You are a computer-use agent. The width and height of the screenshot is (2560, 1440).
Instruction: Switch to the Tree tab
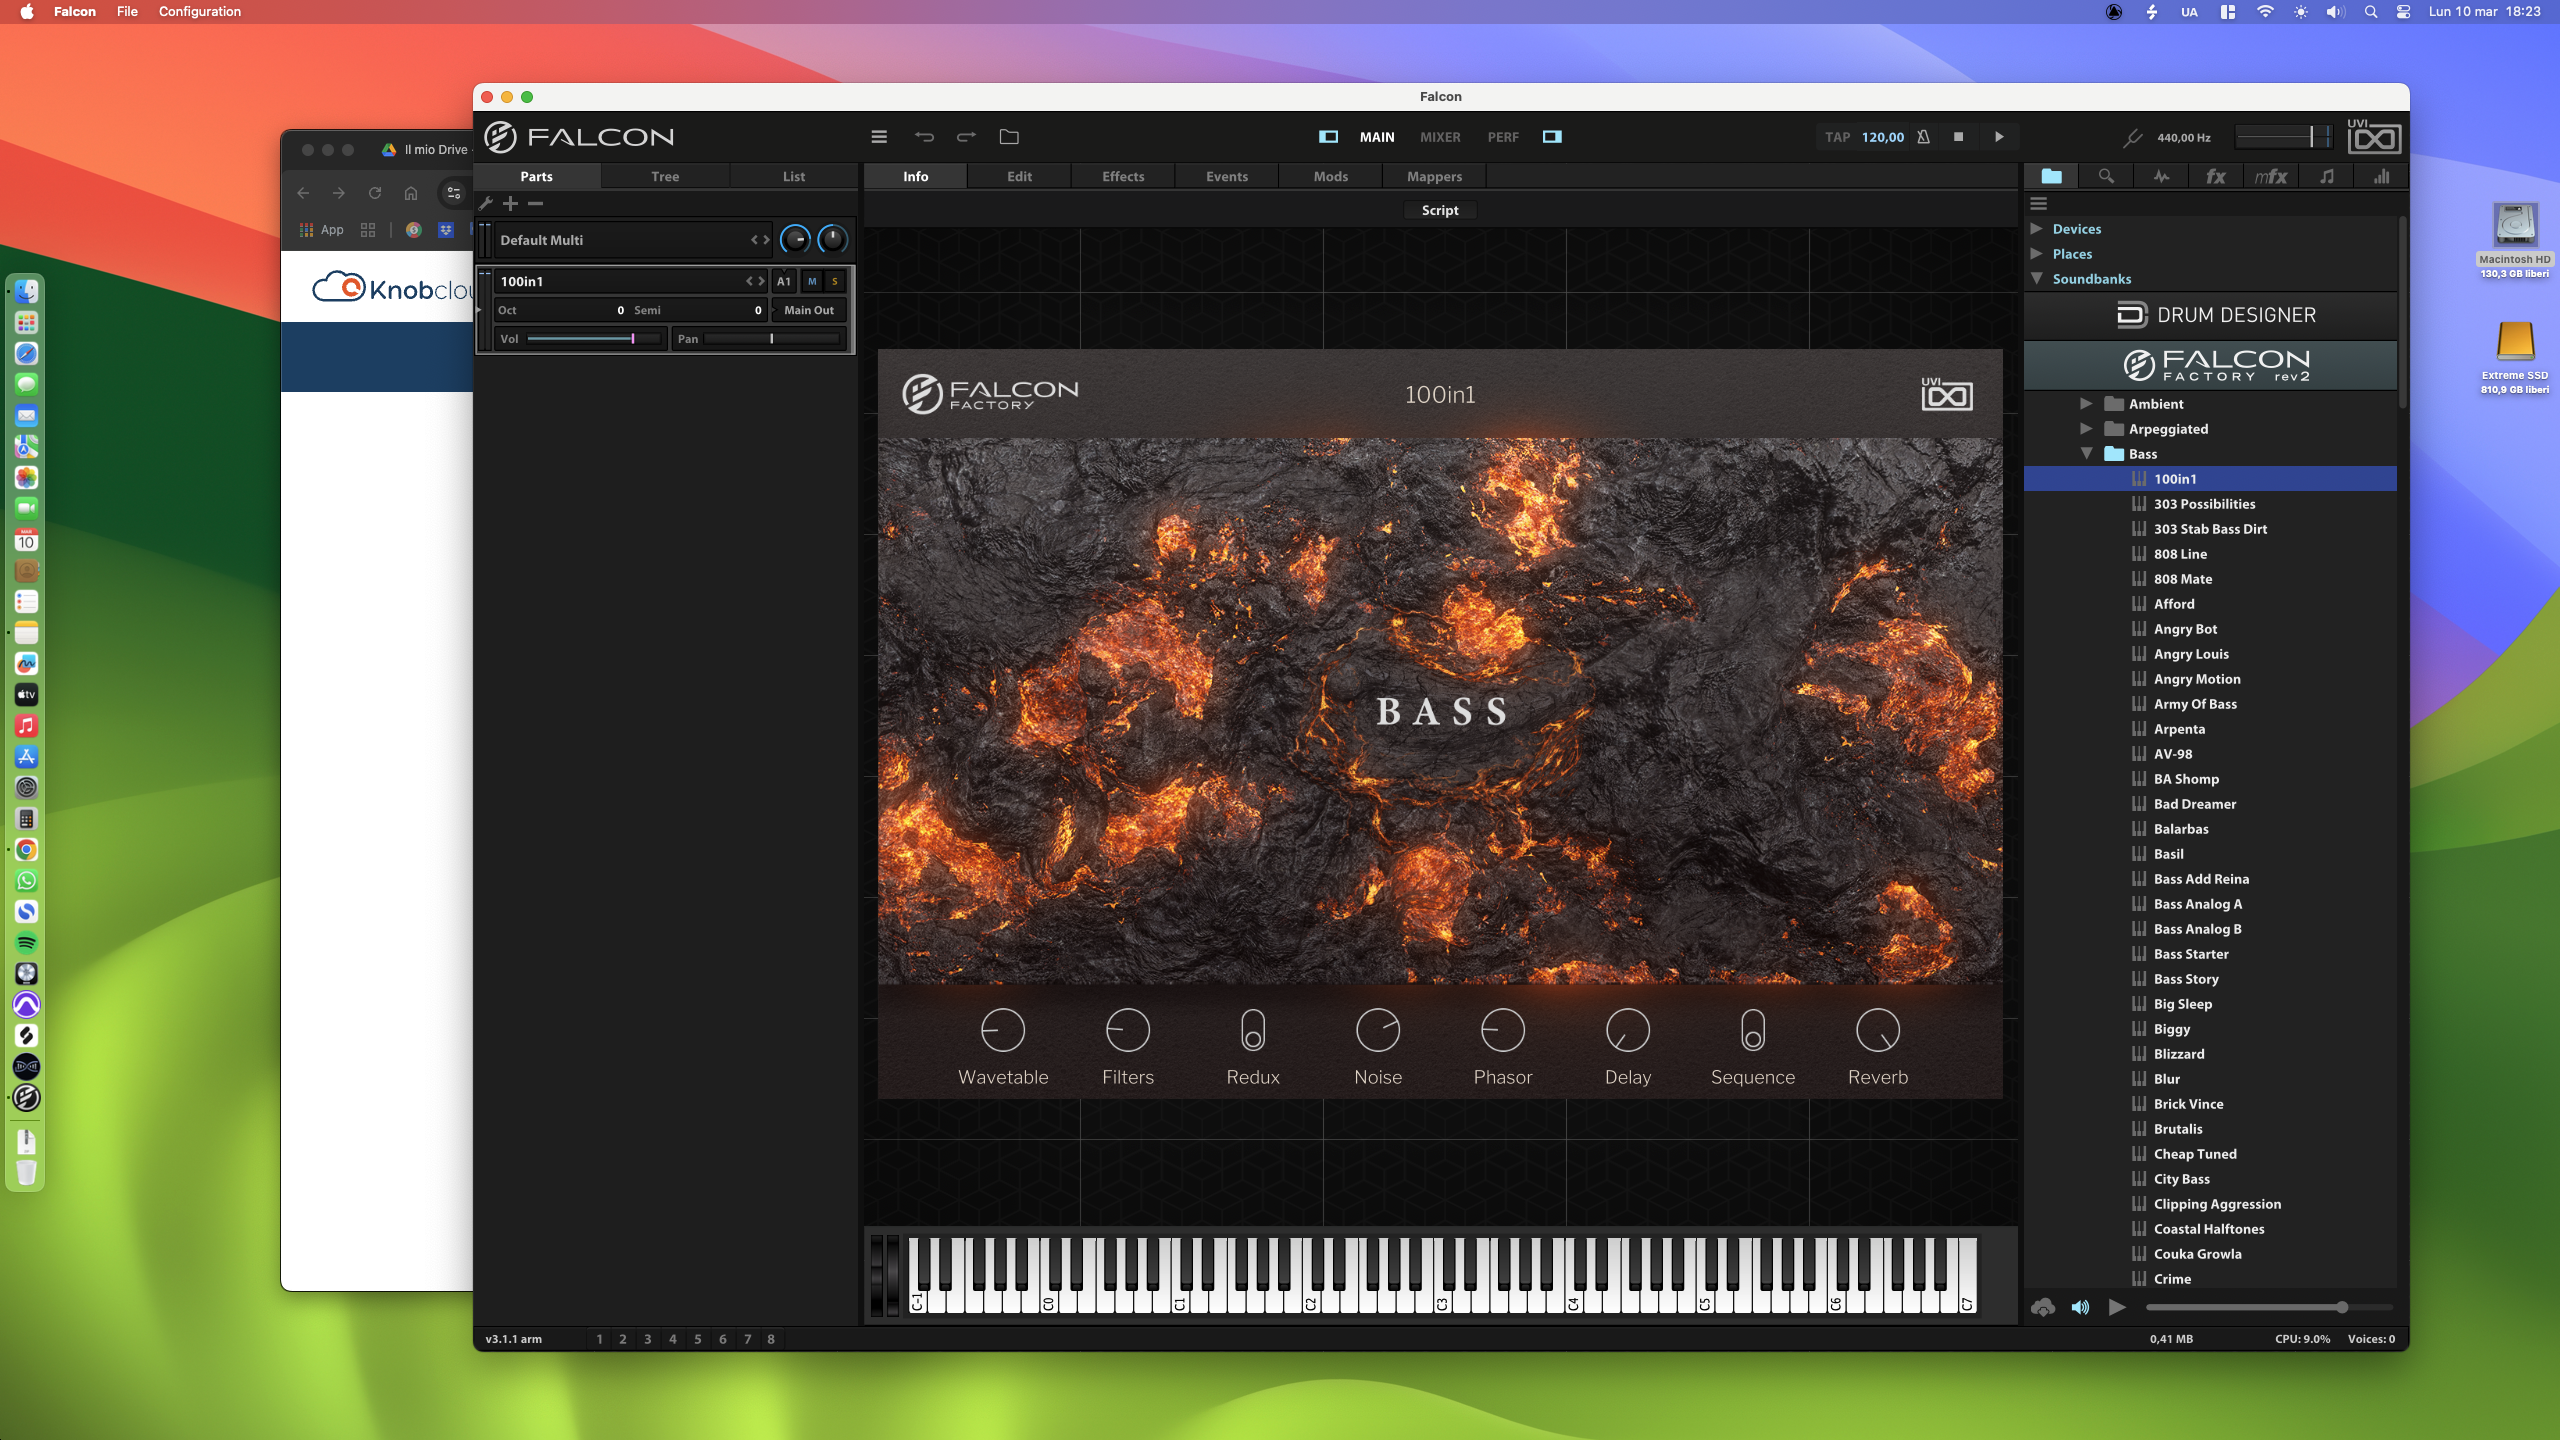[x=665, y=176]
